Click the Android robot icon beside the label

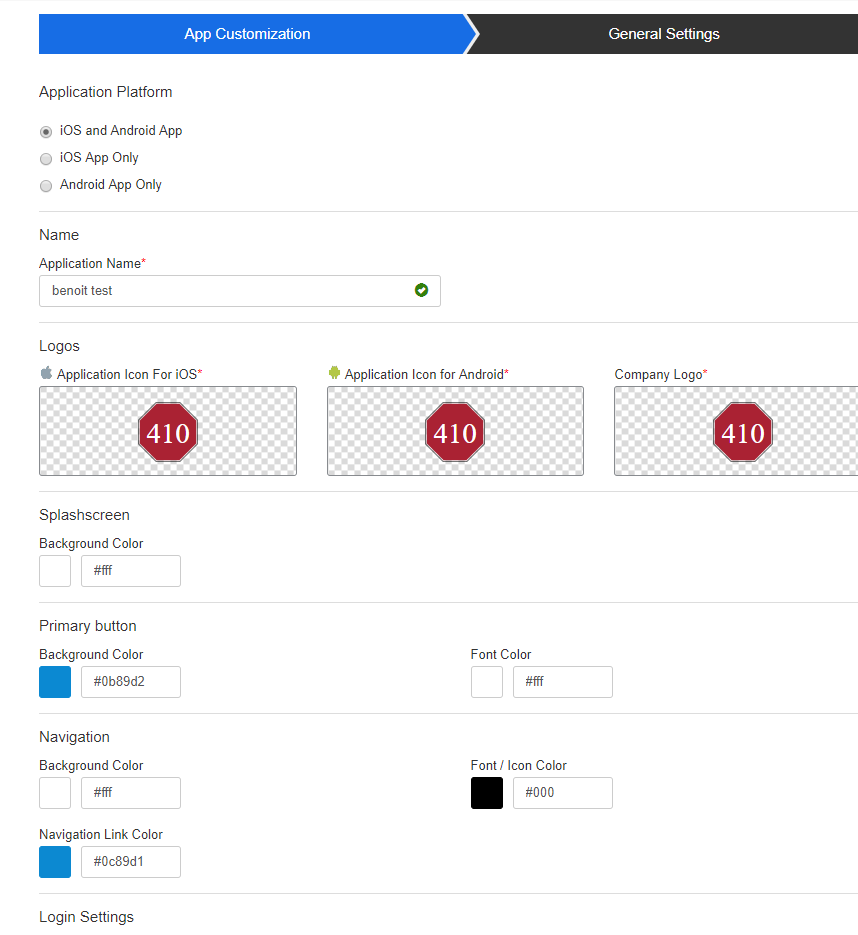[x=334, y=373]
